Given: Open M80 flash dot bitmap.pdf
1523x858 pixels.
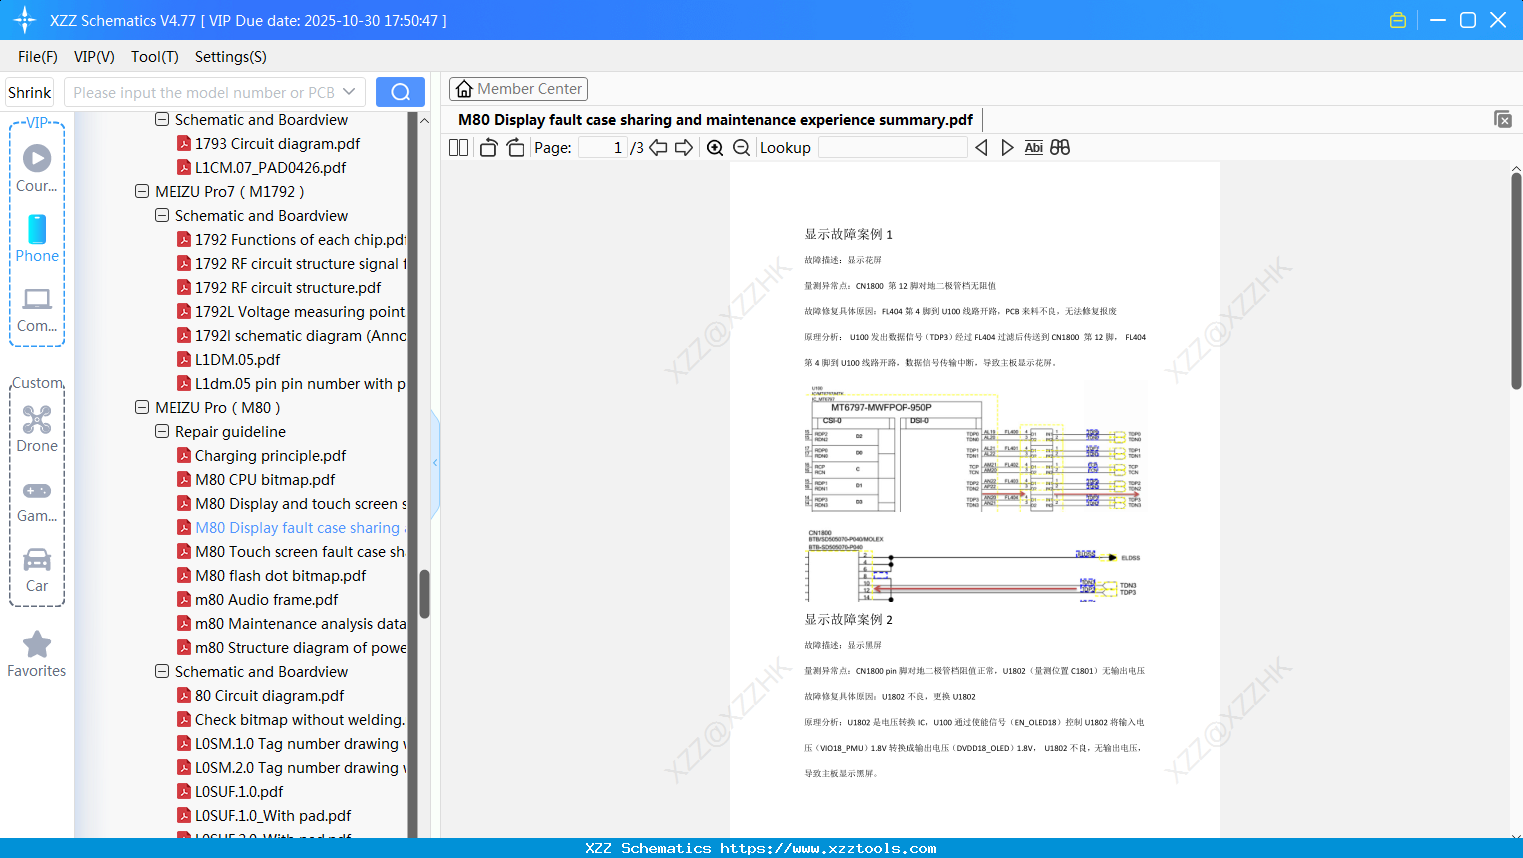Looking at the screenshot, I should [280, 576].
